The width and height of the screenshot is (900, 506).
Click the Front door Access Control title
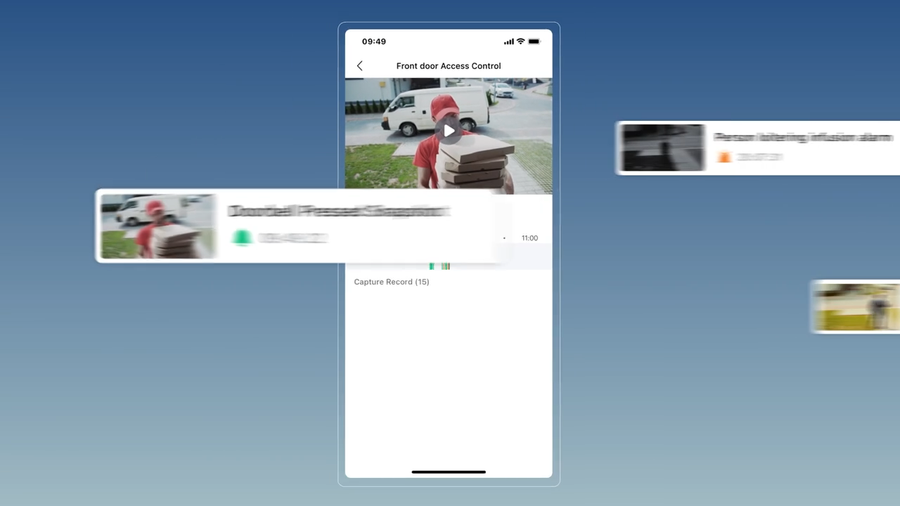[x=448, y=66]
